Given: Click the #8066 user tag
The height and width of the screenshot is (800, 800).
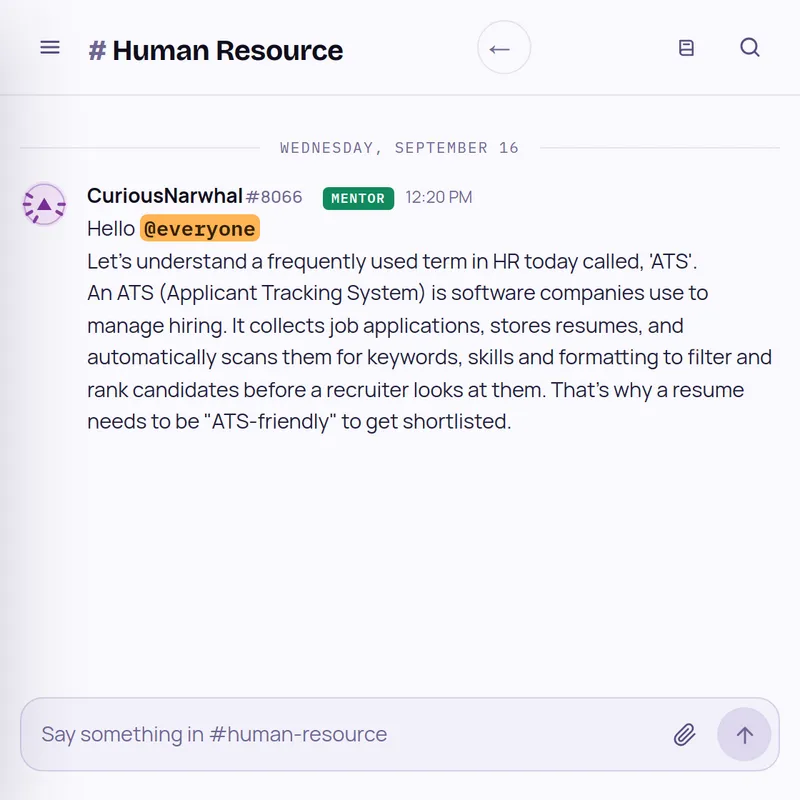Looking at the screenshot, I should (x=274, y=197).
